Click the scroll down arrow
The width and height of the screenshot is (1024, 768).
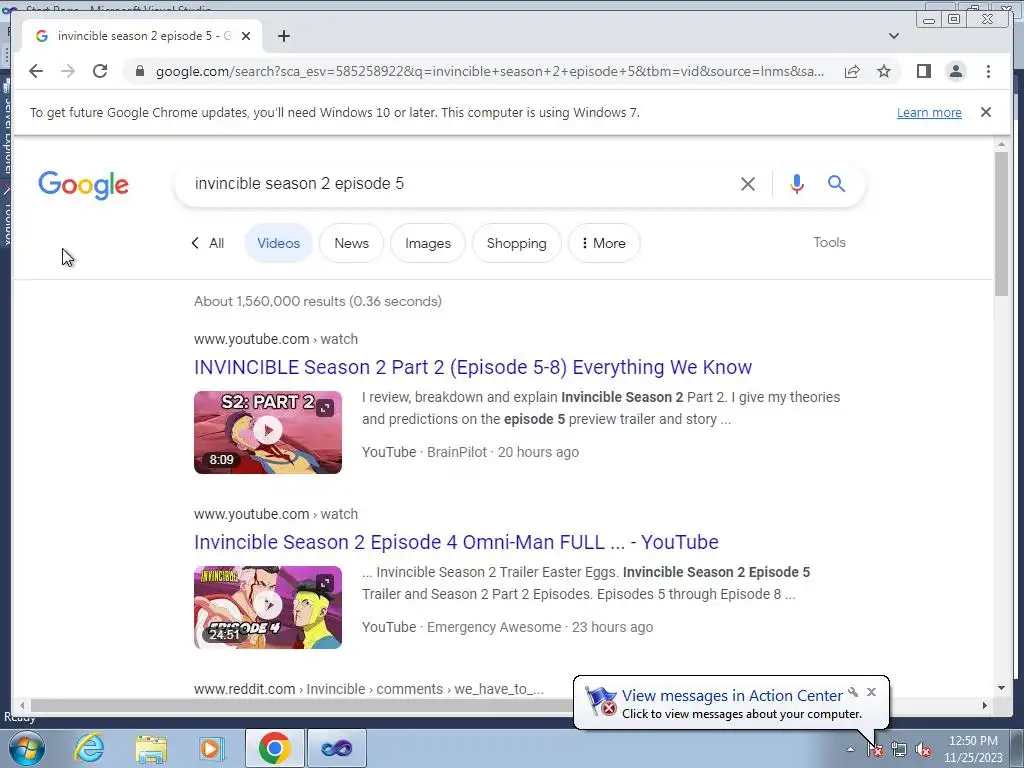1001,688
